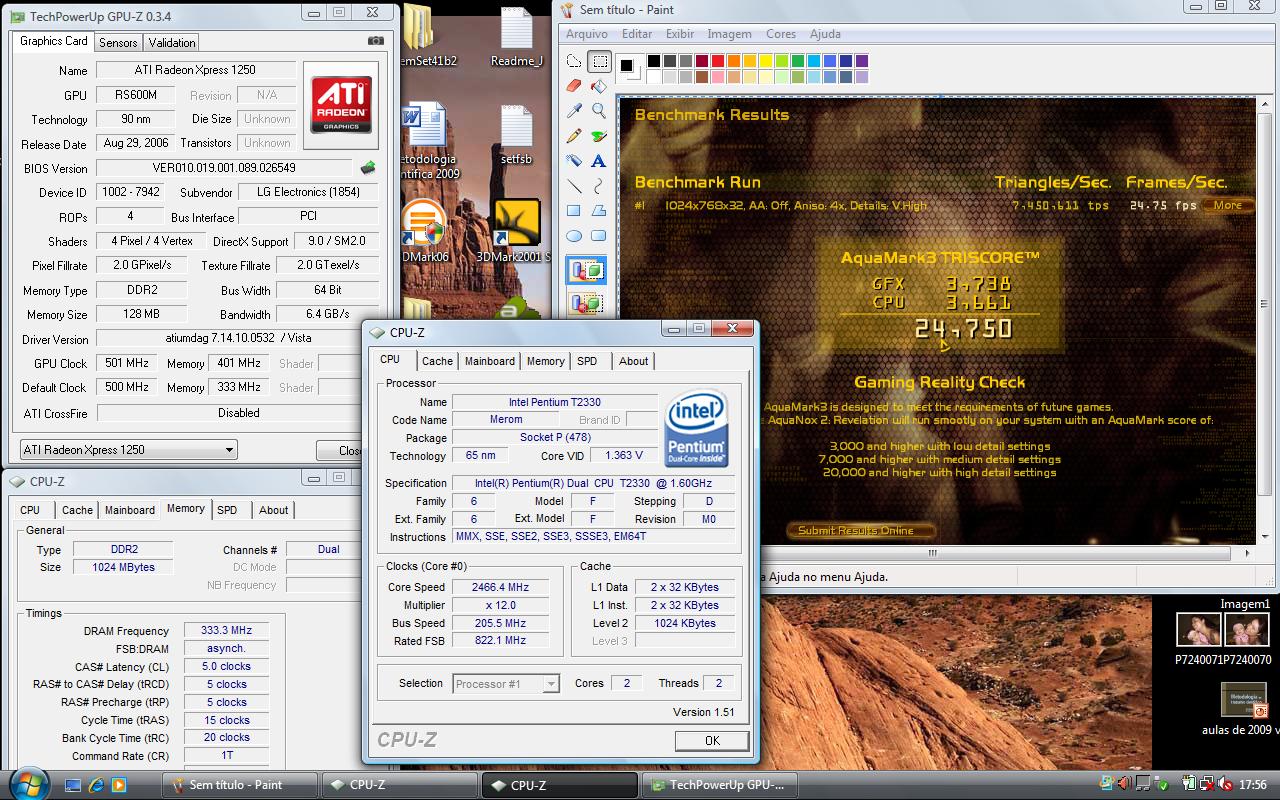Click OK in the CPU-Z window
The width and height of the screenshot is (1280, 800).
(712, 741)
